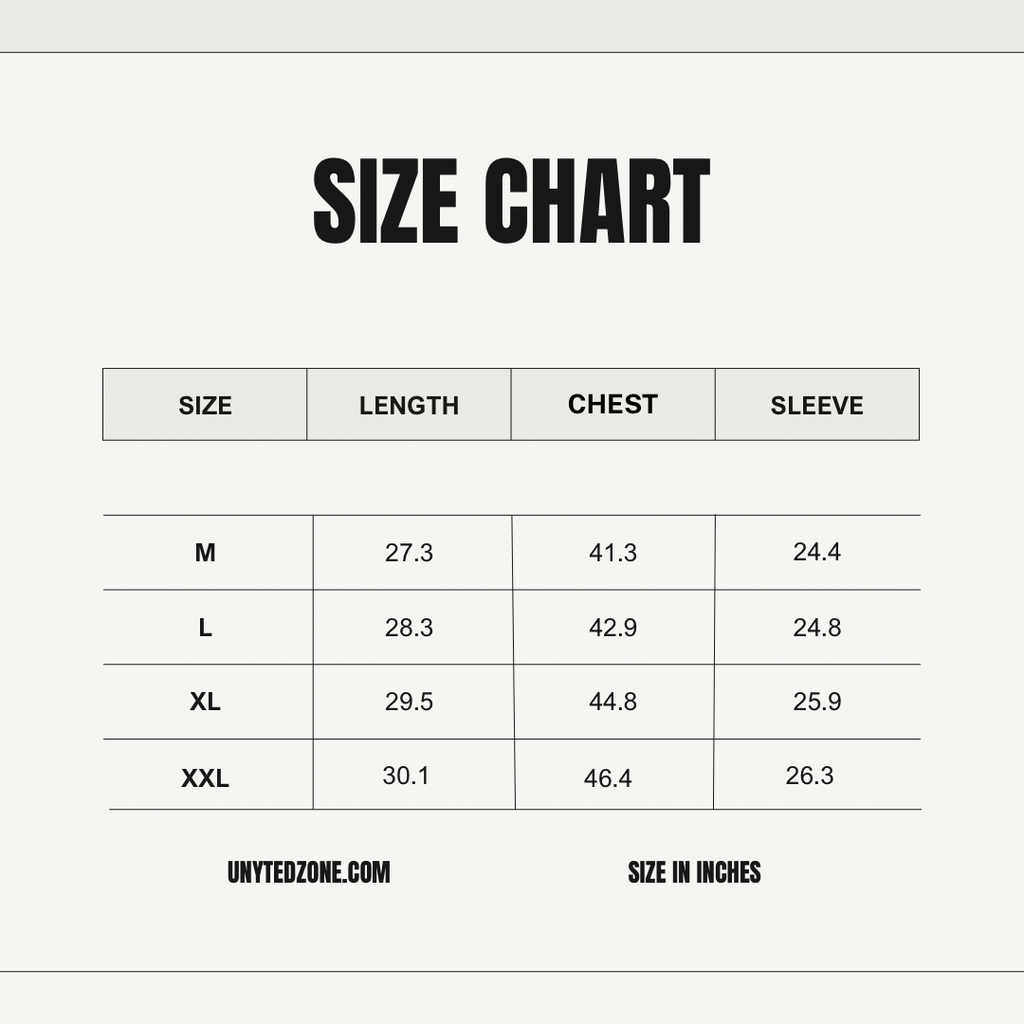Select the SIZE column header
The width and height of the screenshot is (1024, 1024).
[205, 405]
